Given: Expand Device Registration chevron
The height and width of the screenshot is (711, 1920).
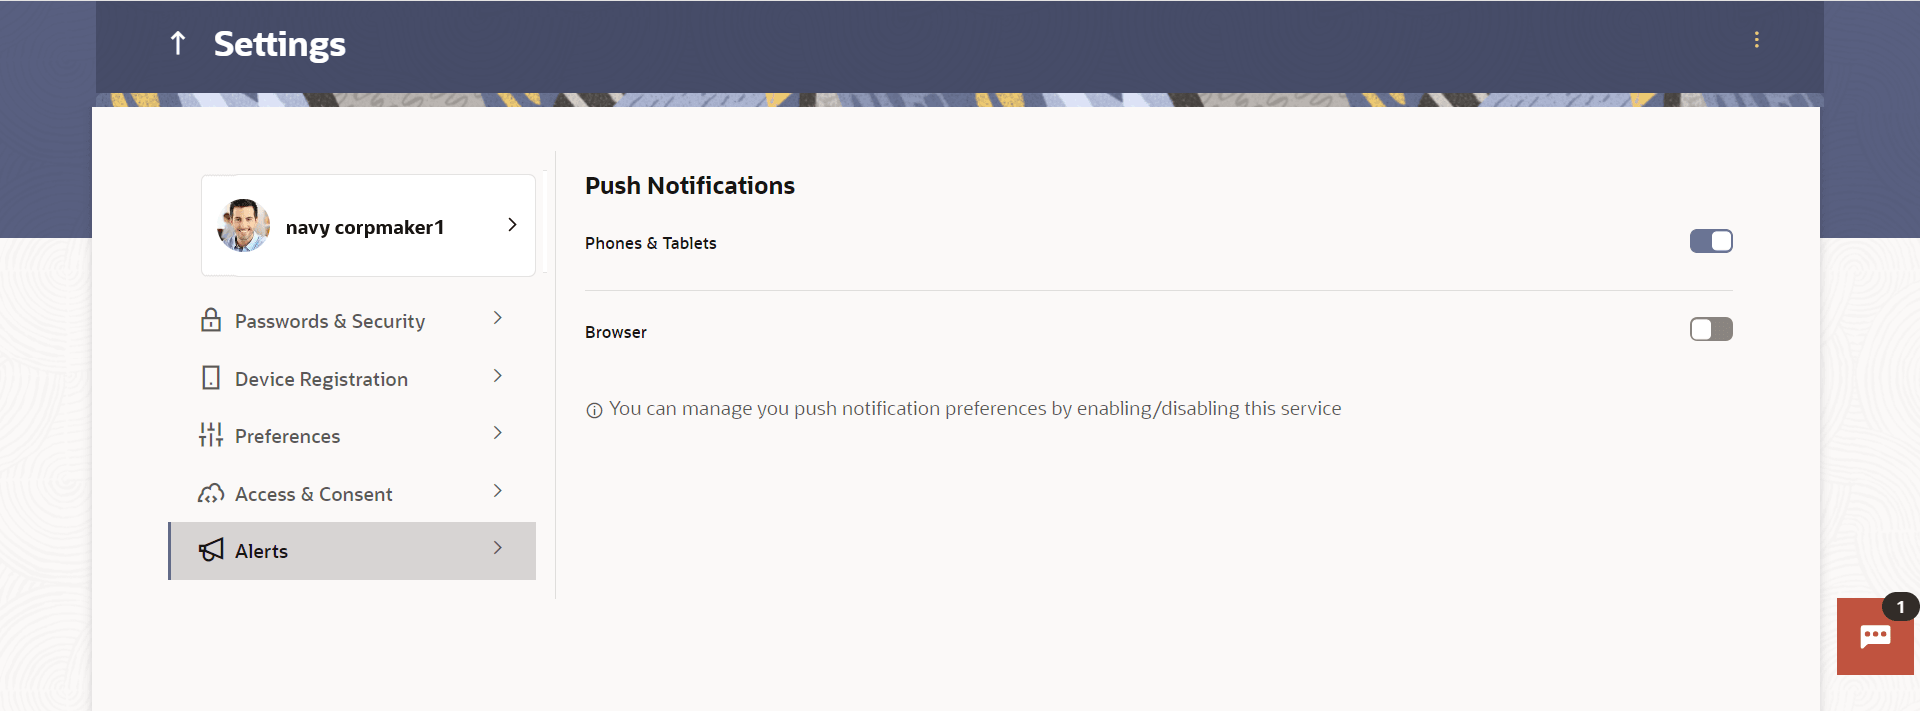Looking at the screenshot, I should tap(497, 376).
